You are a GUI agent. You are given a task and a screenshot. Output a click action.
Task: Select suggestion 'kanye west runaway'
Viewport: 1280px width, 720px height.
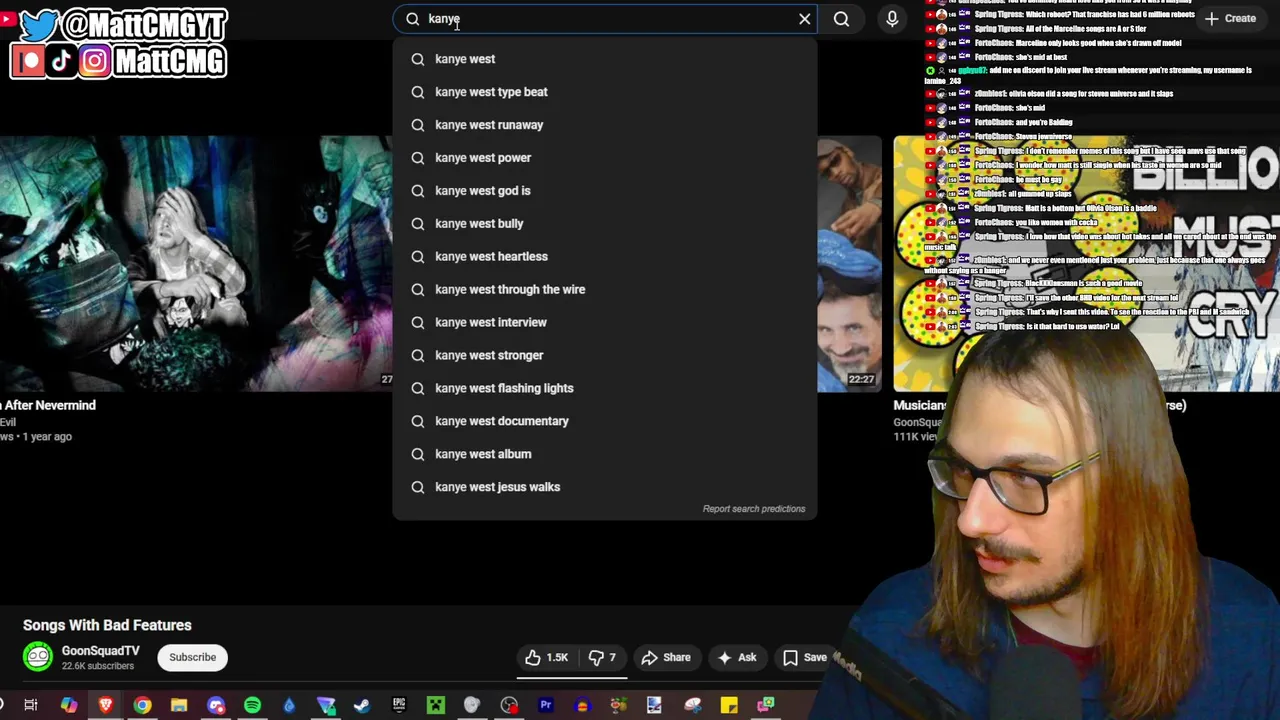coord(605,125)
